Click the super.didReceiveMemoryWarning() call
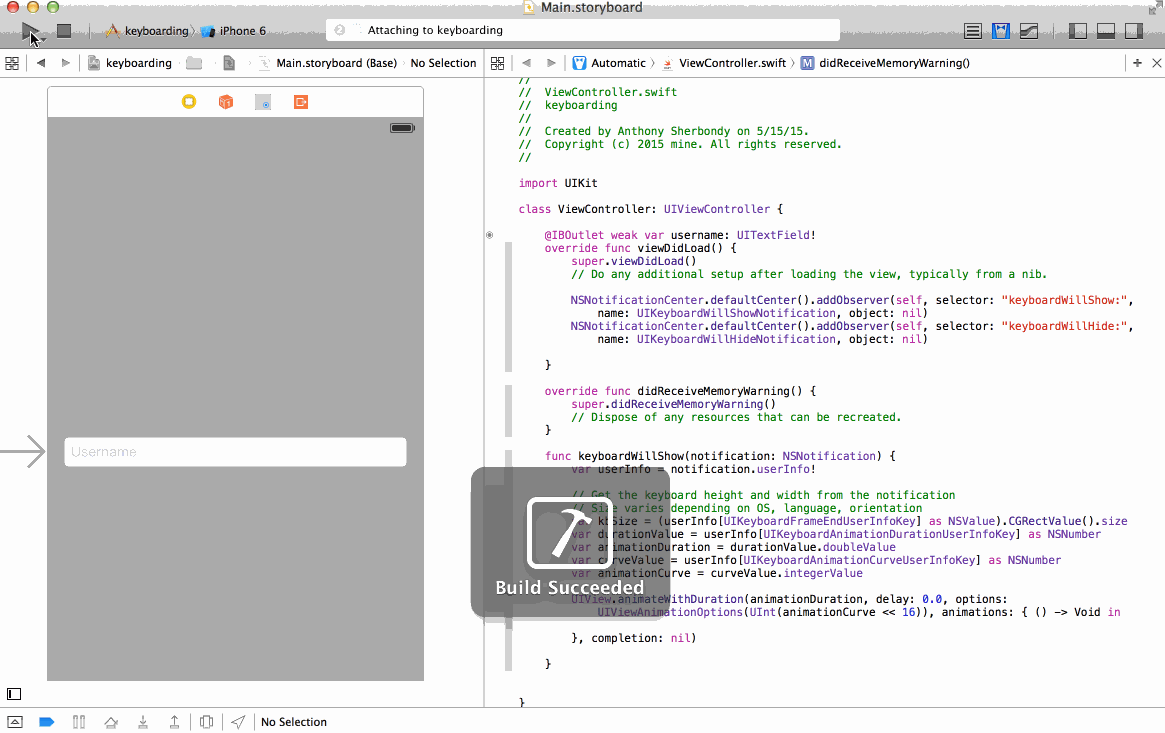1165x733 pixels. tap(673, 404)
